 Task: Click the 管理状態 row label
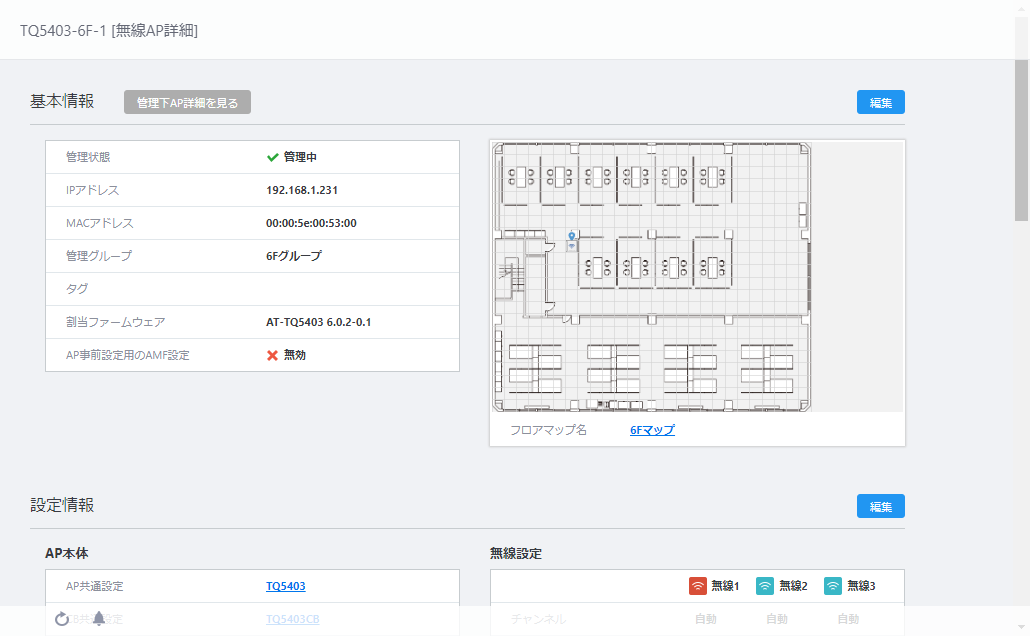88,157
